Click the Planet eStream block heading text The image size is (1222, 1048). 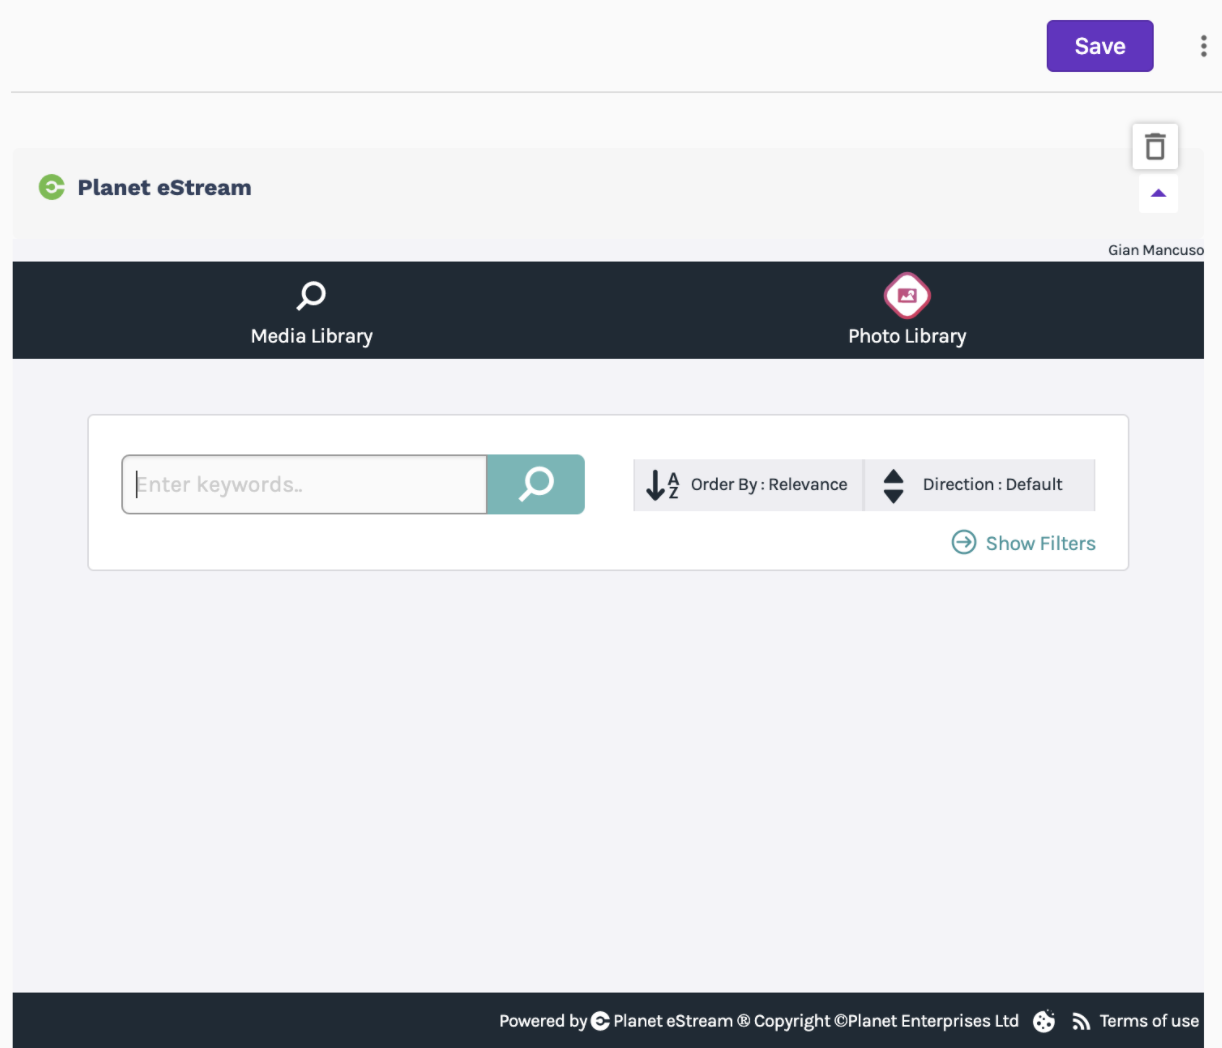pos(164,188)
